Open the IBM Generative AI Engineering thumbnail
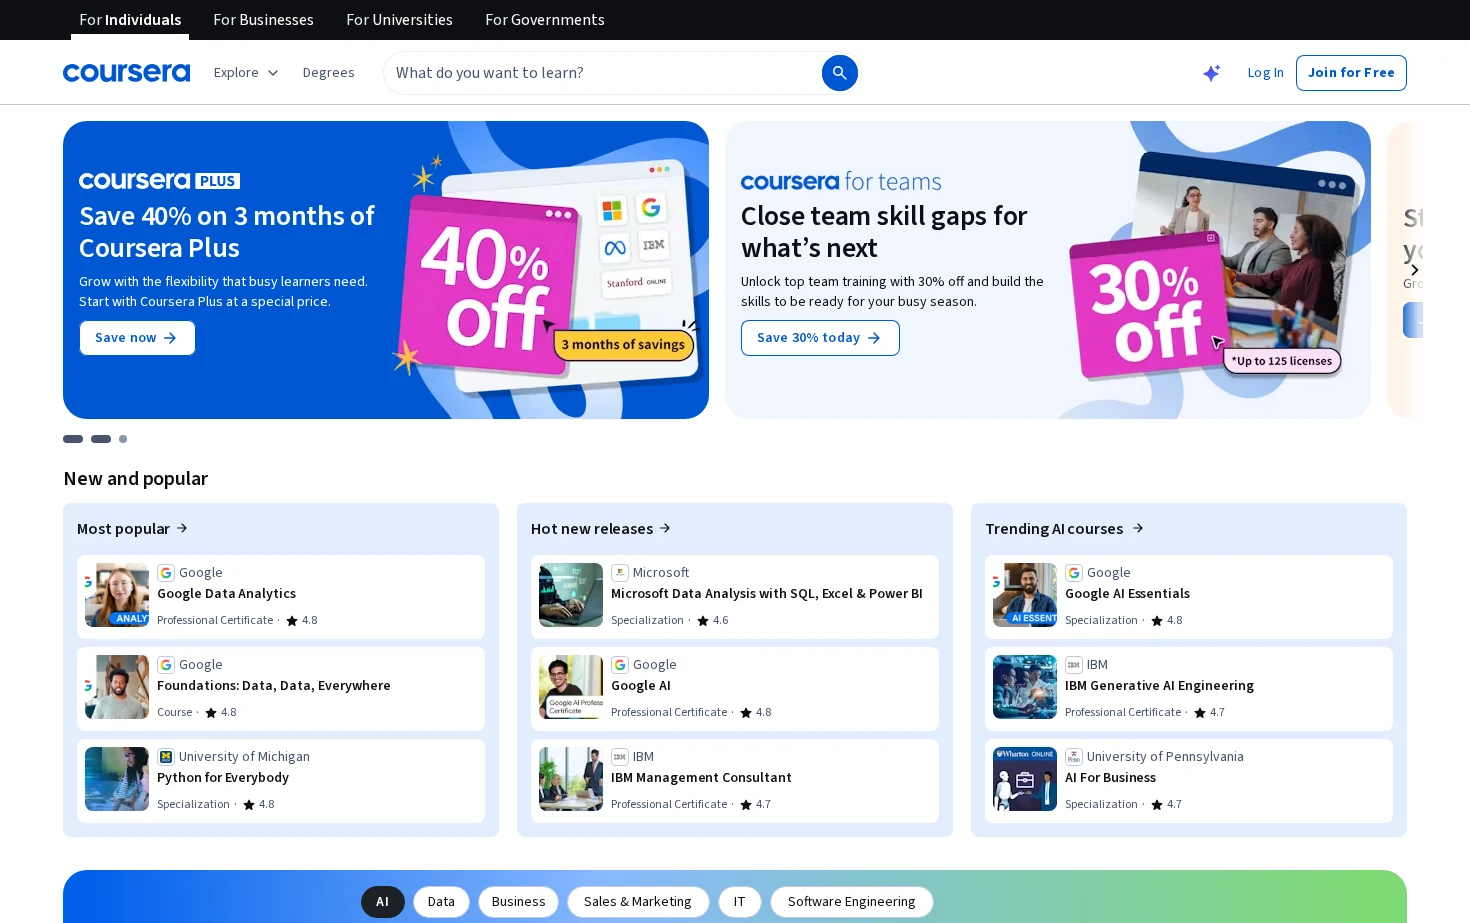The image size is (1470, 923). coord(1025,687)
